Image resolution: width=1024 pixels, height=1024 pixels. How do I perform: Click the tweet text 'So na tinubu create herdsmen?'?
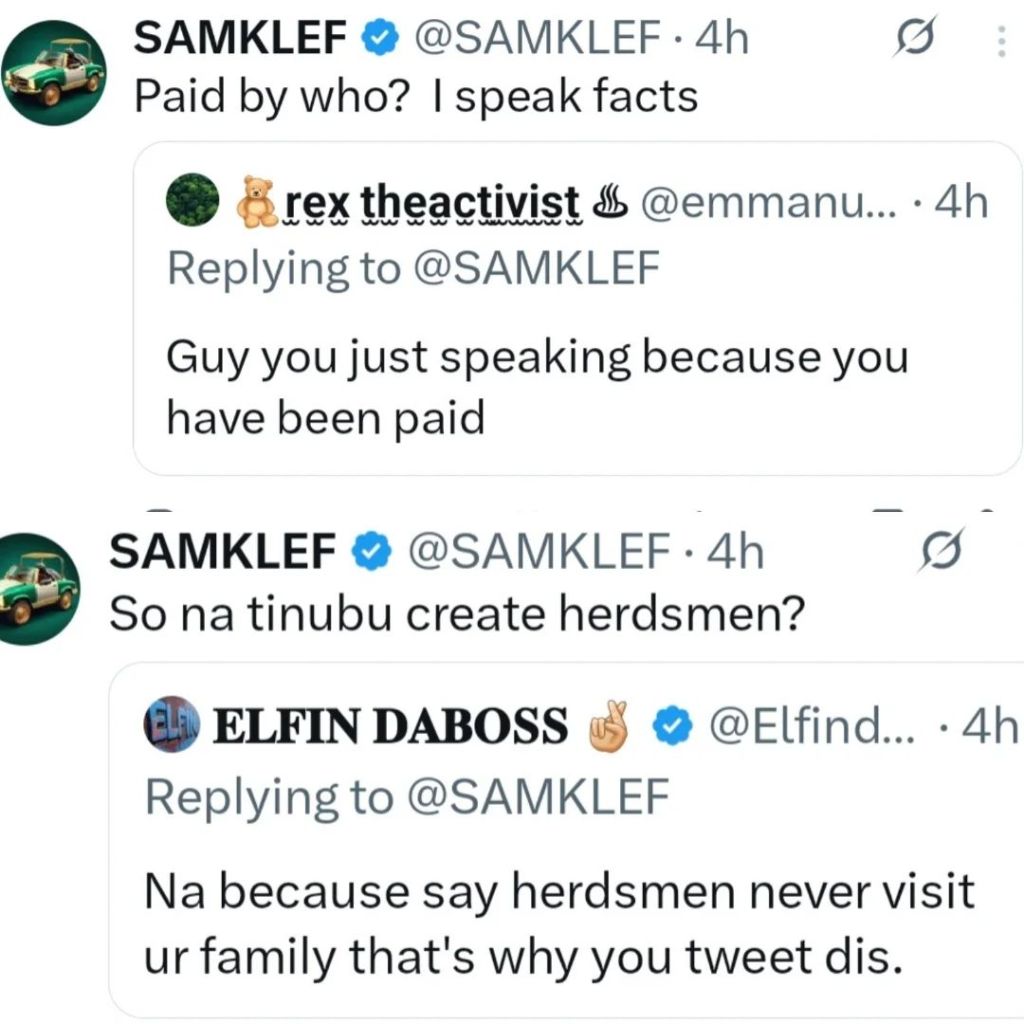coord(455,613)
